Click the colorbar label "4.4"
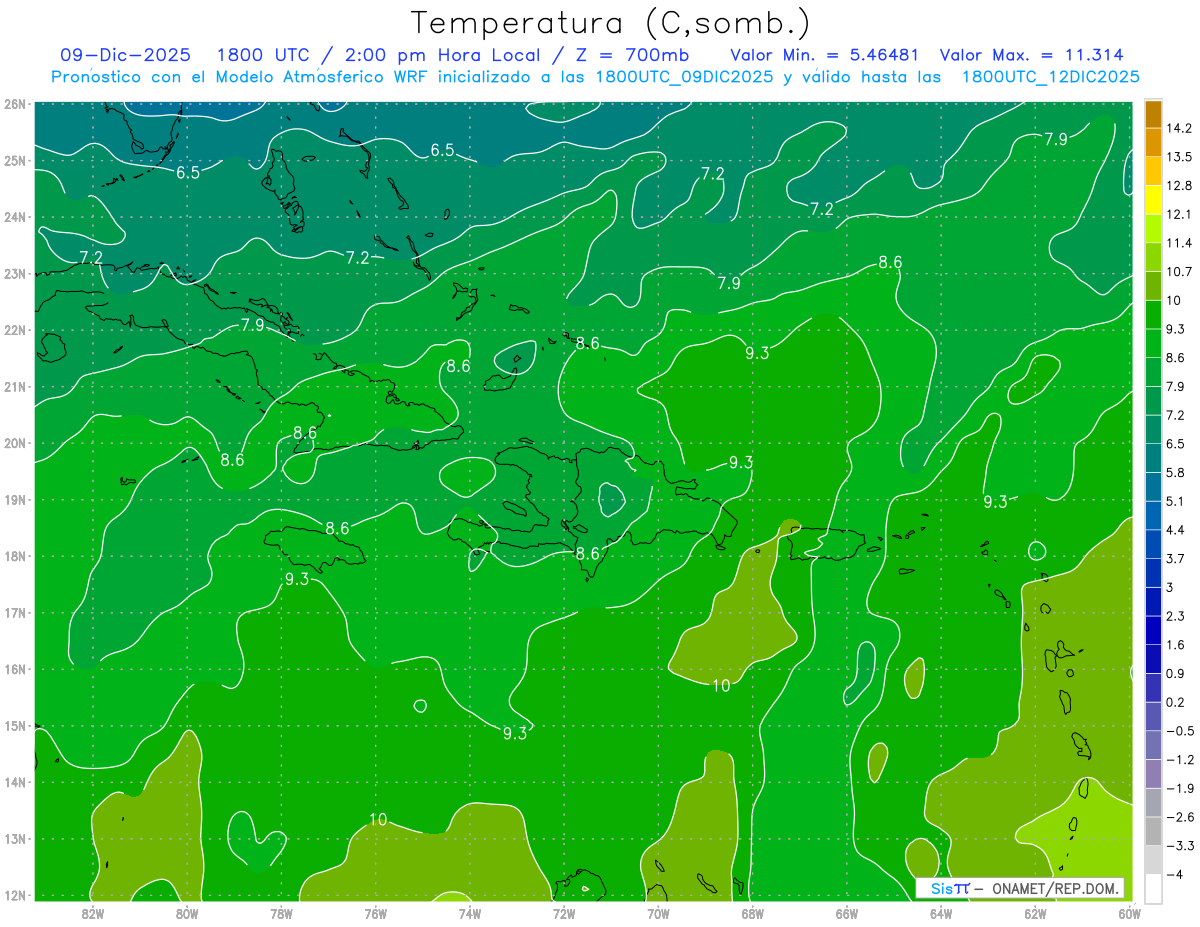1200x927 pixels. [1175, 529]
